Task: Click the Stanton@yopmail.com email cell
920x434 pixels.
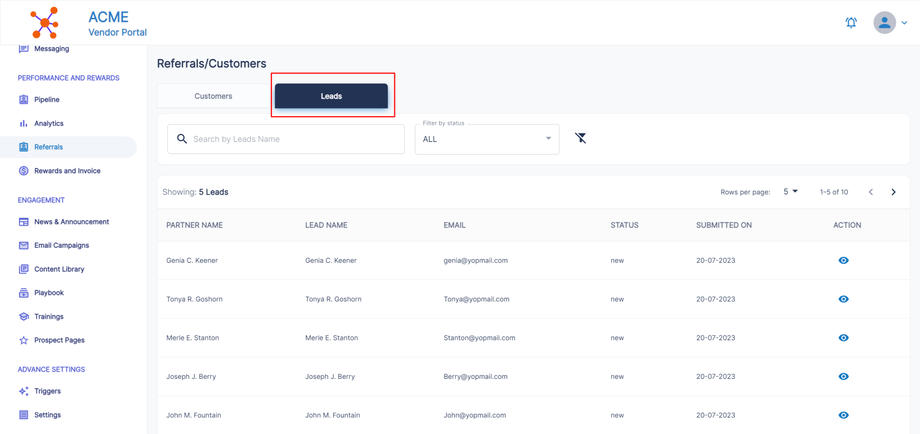Action: coord(479,338)
